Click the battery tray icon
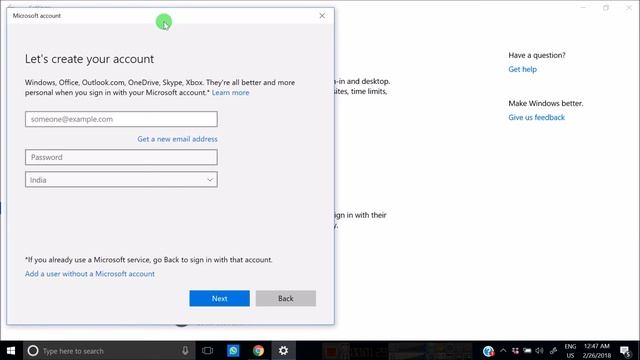This screenshot has height=360, width=640. pos(527,351)
